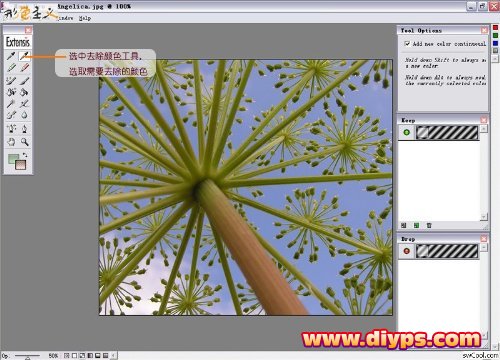Click left scroll arrow in status bar
500x360 pixels.
[x=114, y=356]
